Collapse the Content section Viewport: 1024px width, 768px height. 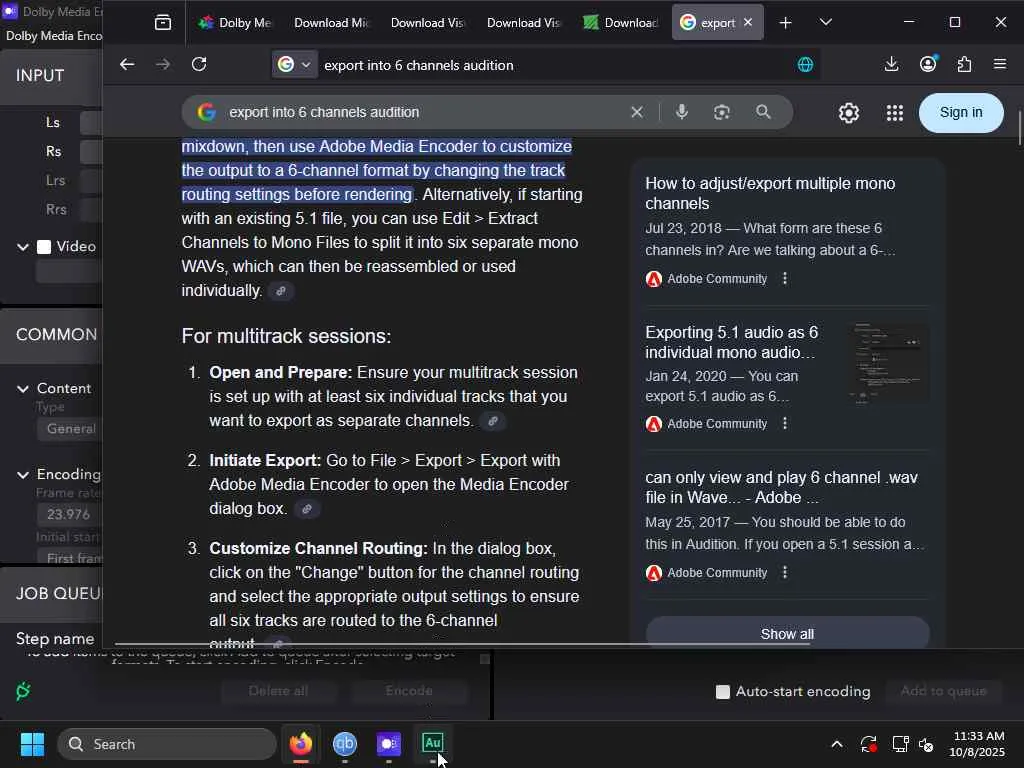(x=23, y=389)
